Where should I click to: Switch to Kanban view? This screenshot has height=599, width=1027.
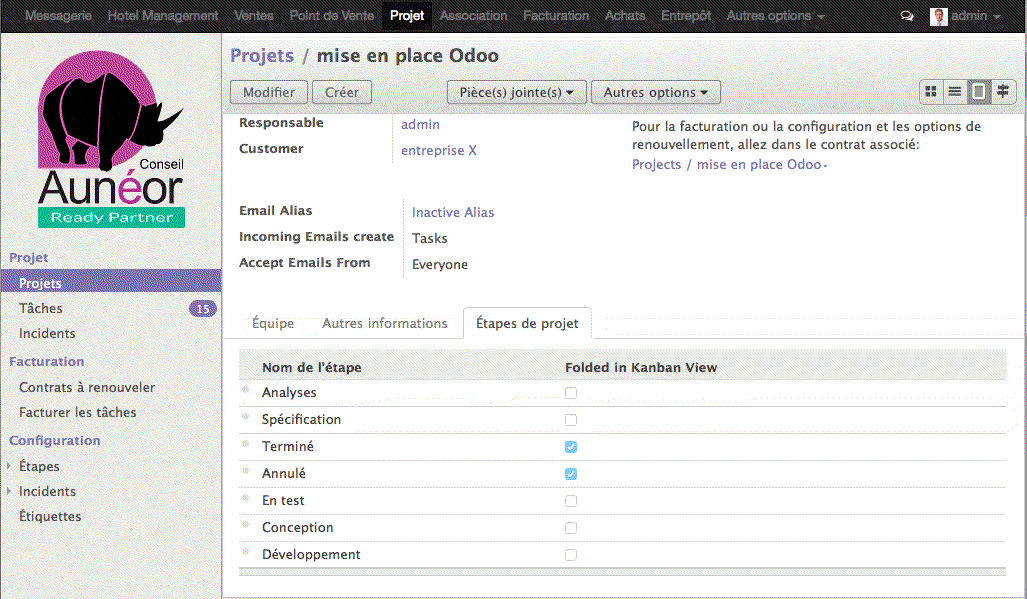[930, 91]
